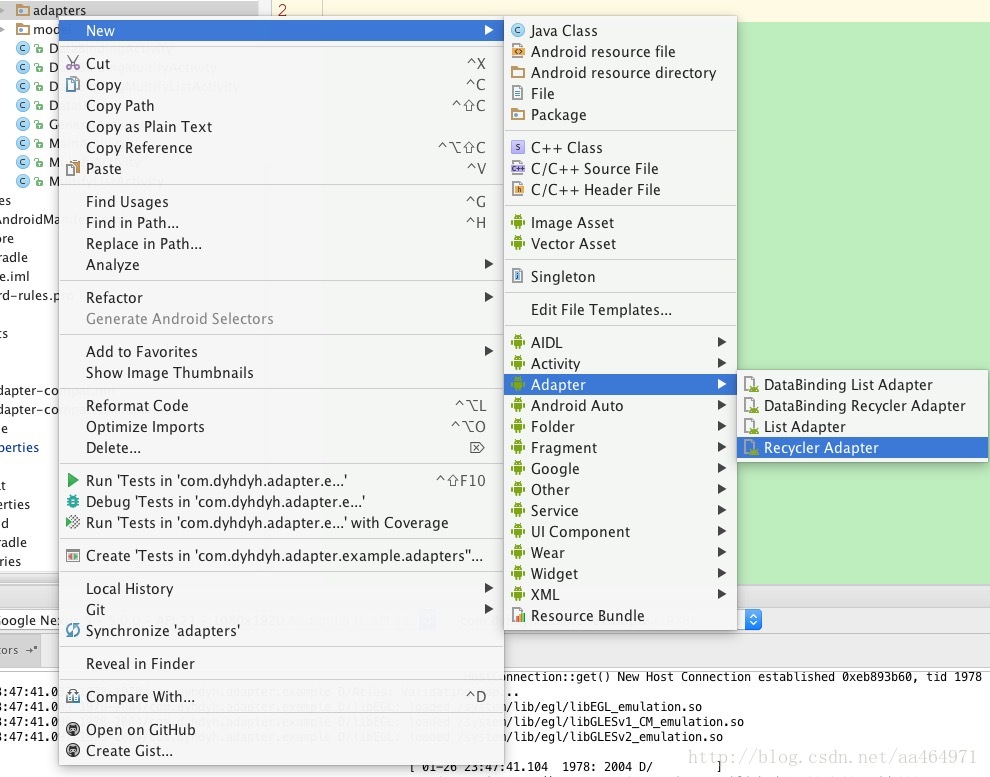
Task: Click the Android resource file icon
Action: [x=517, y=52]
